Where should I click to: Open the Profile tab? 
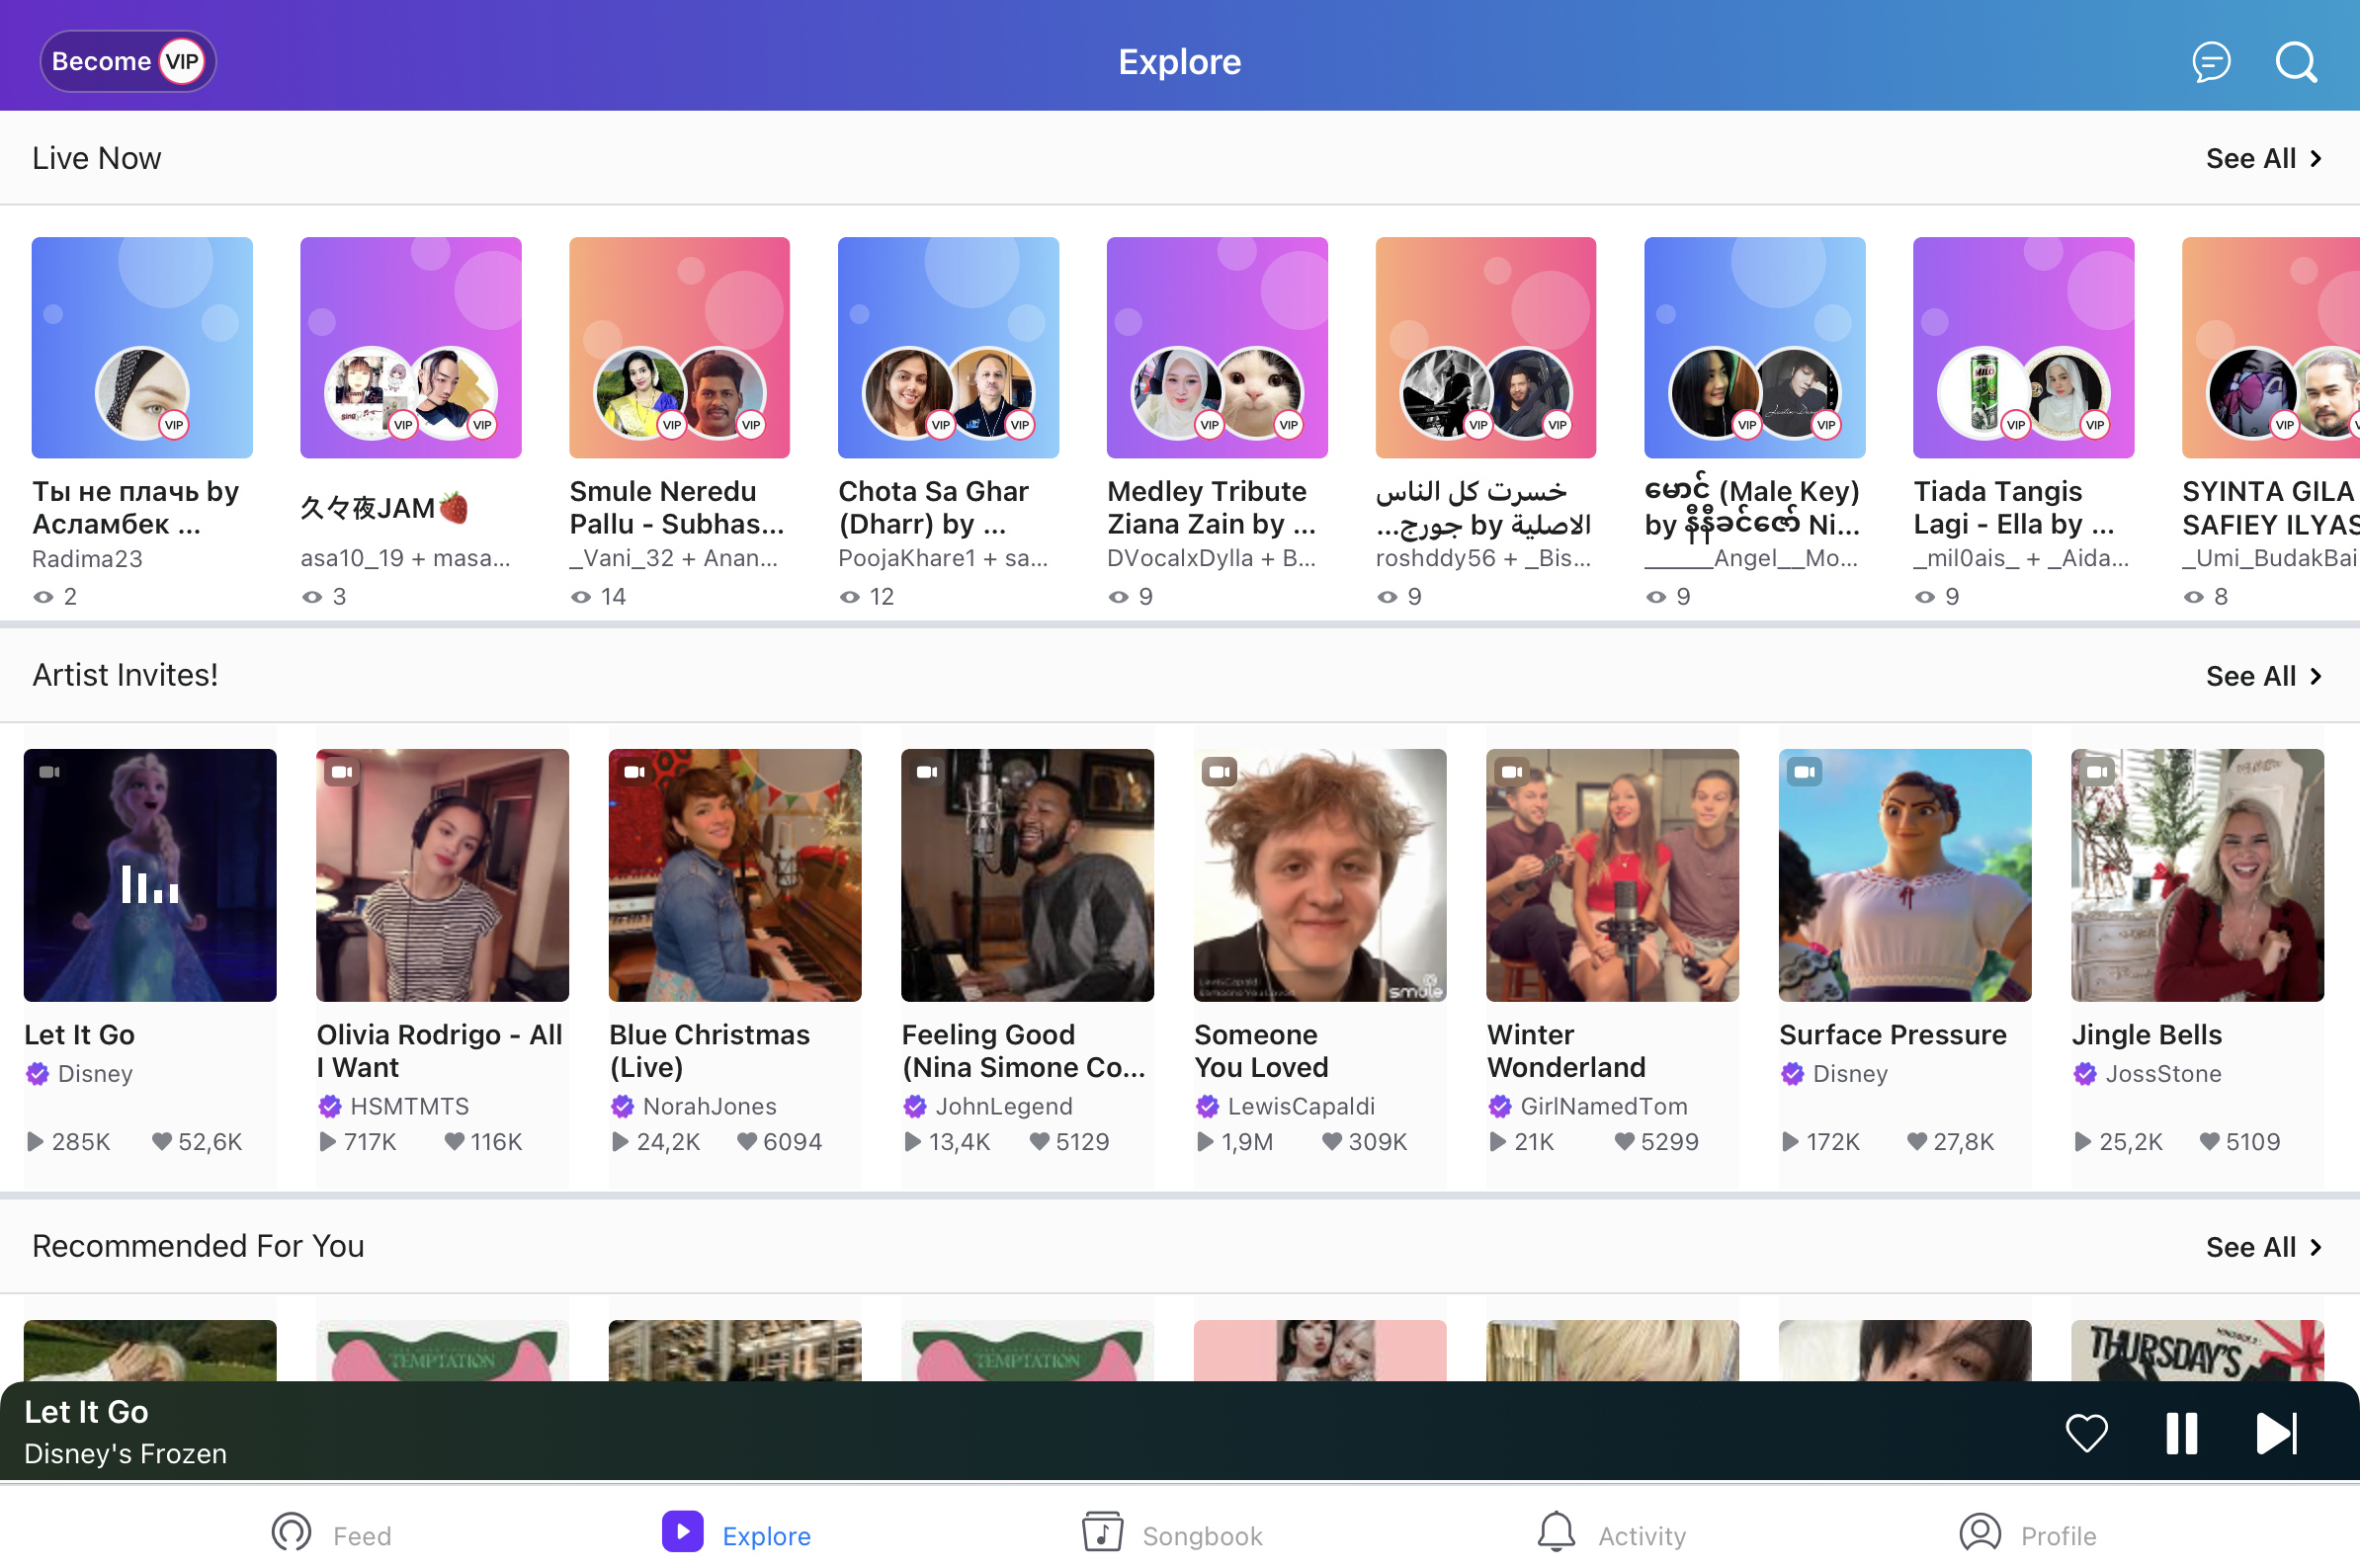click(x=2028, y=1534)
